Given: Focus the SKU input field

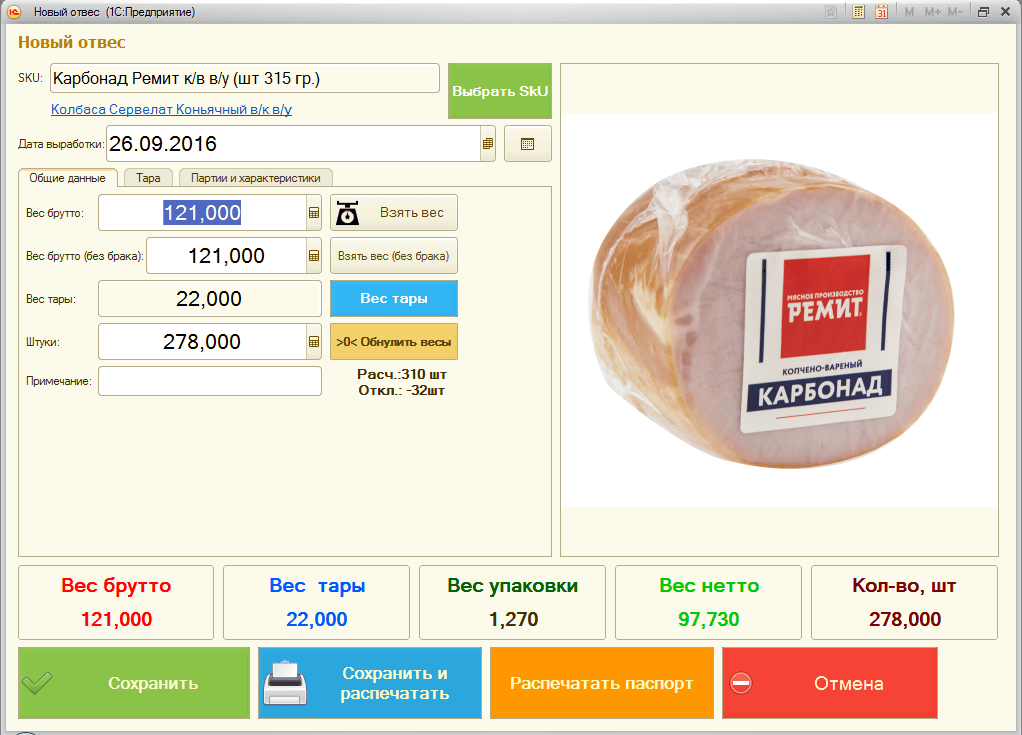Looking at the screenshot, I should click(244, 78).
